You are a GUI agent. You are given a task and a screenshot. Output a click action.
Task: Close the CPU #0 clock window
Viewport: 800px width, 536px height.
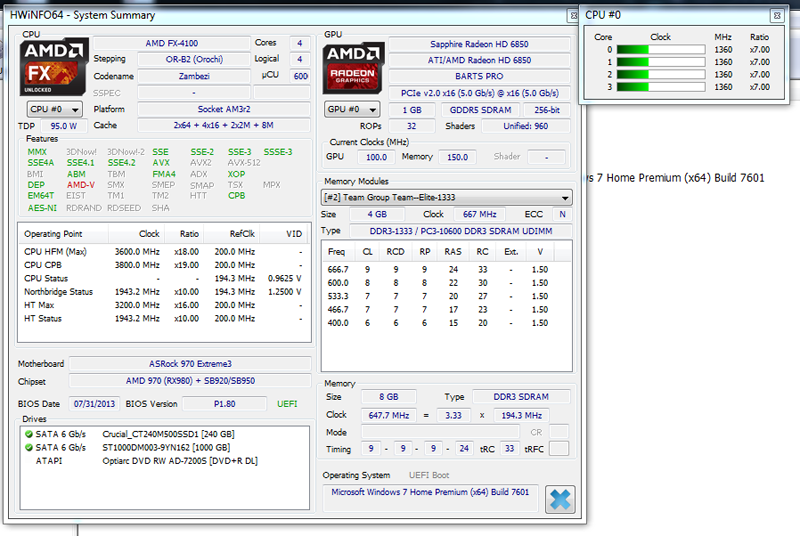(777, 15)
